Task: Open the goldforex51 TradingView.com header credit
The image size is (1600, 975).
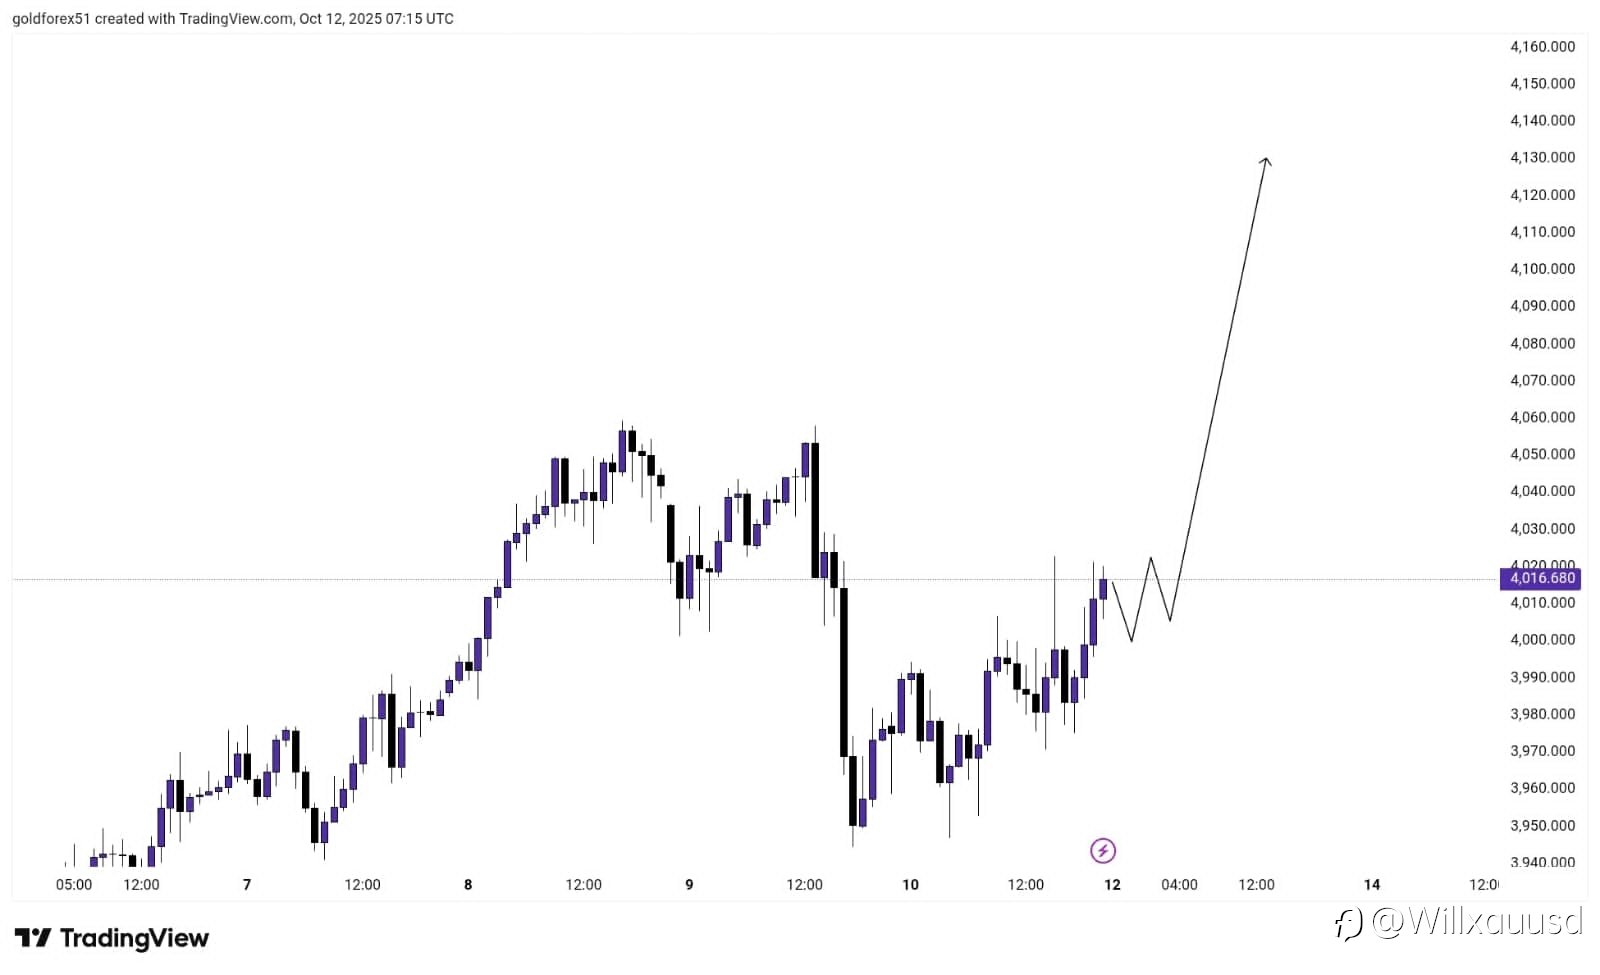Action: click(x=232, y=18)
